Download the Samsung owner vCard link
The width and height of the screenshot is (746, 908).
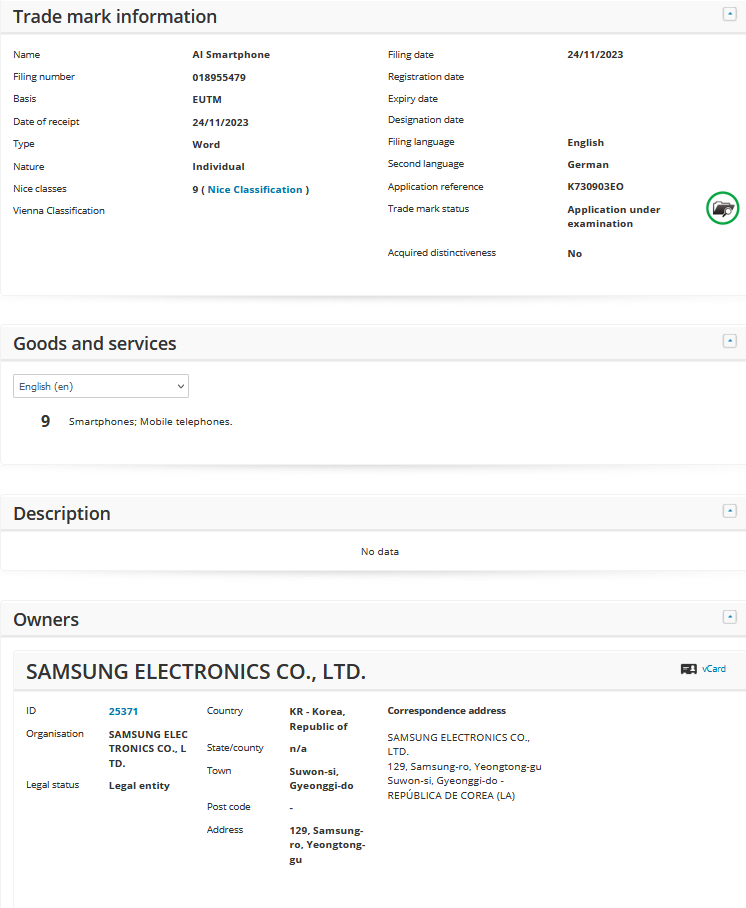coord(714,669)
